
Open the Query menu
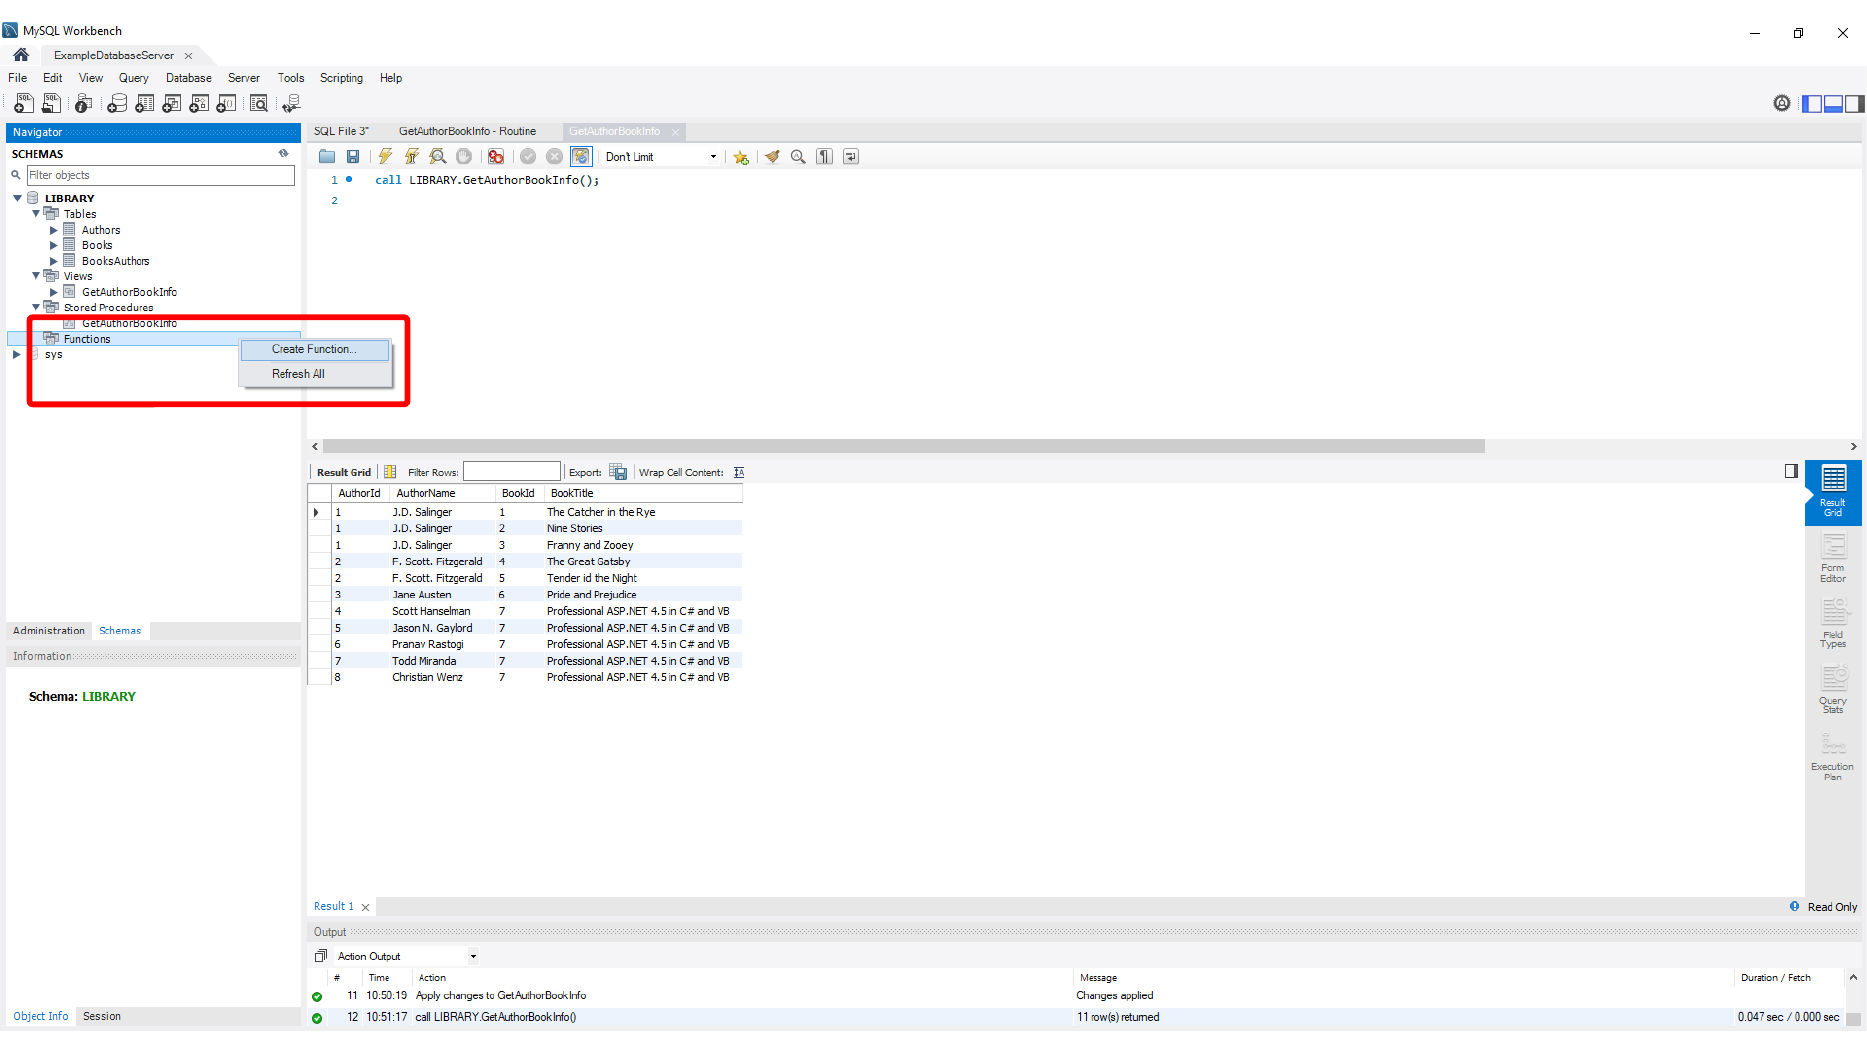tap(133, 78)
